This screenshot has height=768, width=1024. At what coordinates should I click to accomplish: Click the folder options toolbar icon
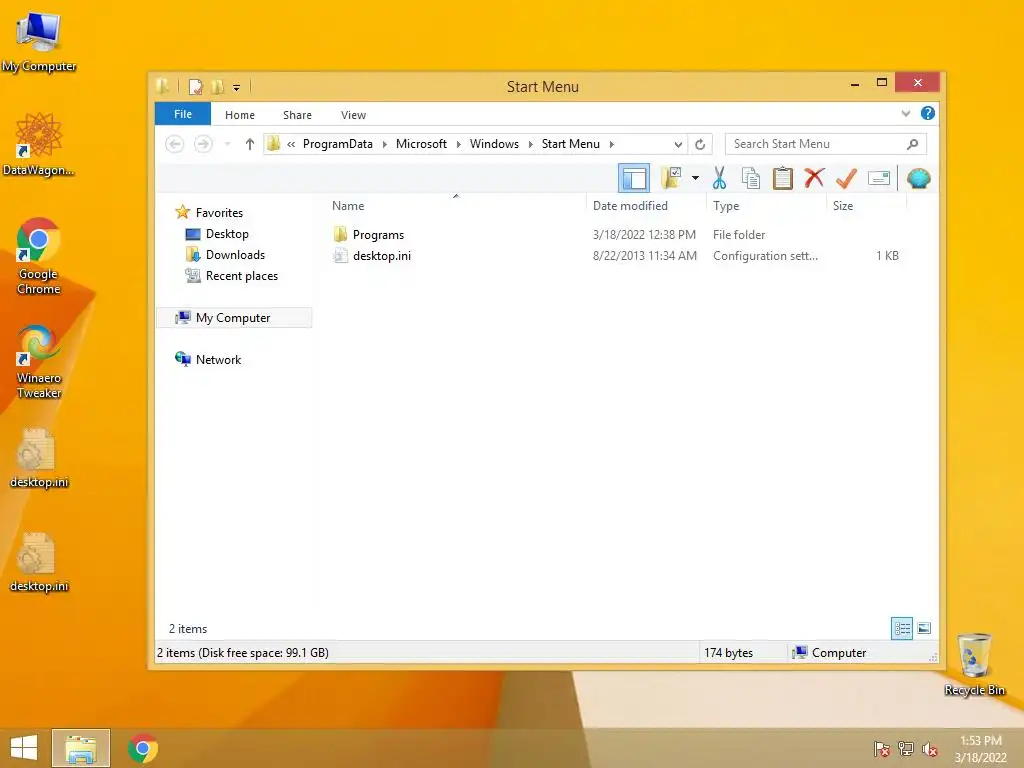[671, 178]
